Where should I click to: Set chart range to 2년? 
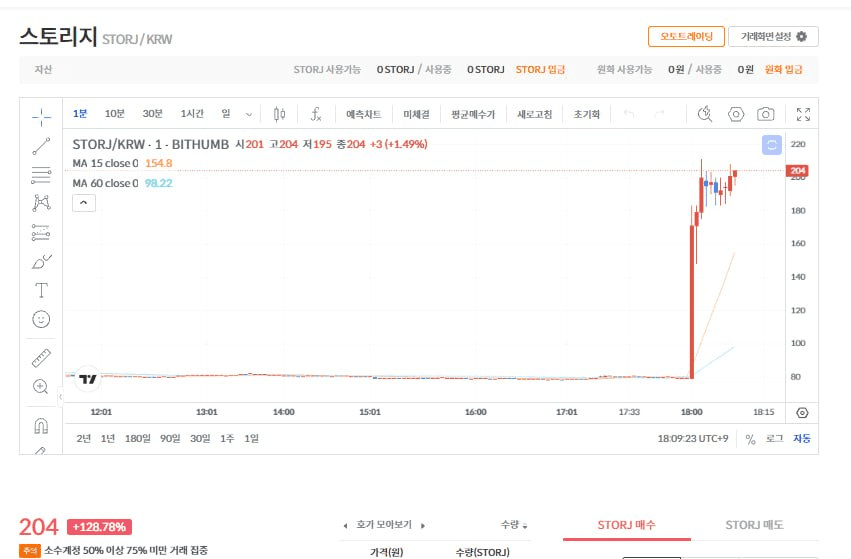click(84, 439)
